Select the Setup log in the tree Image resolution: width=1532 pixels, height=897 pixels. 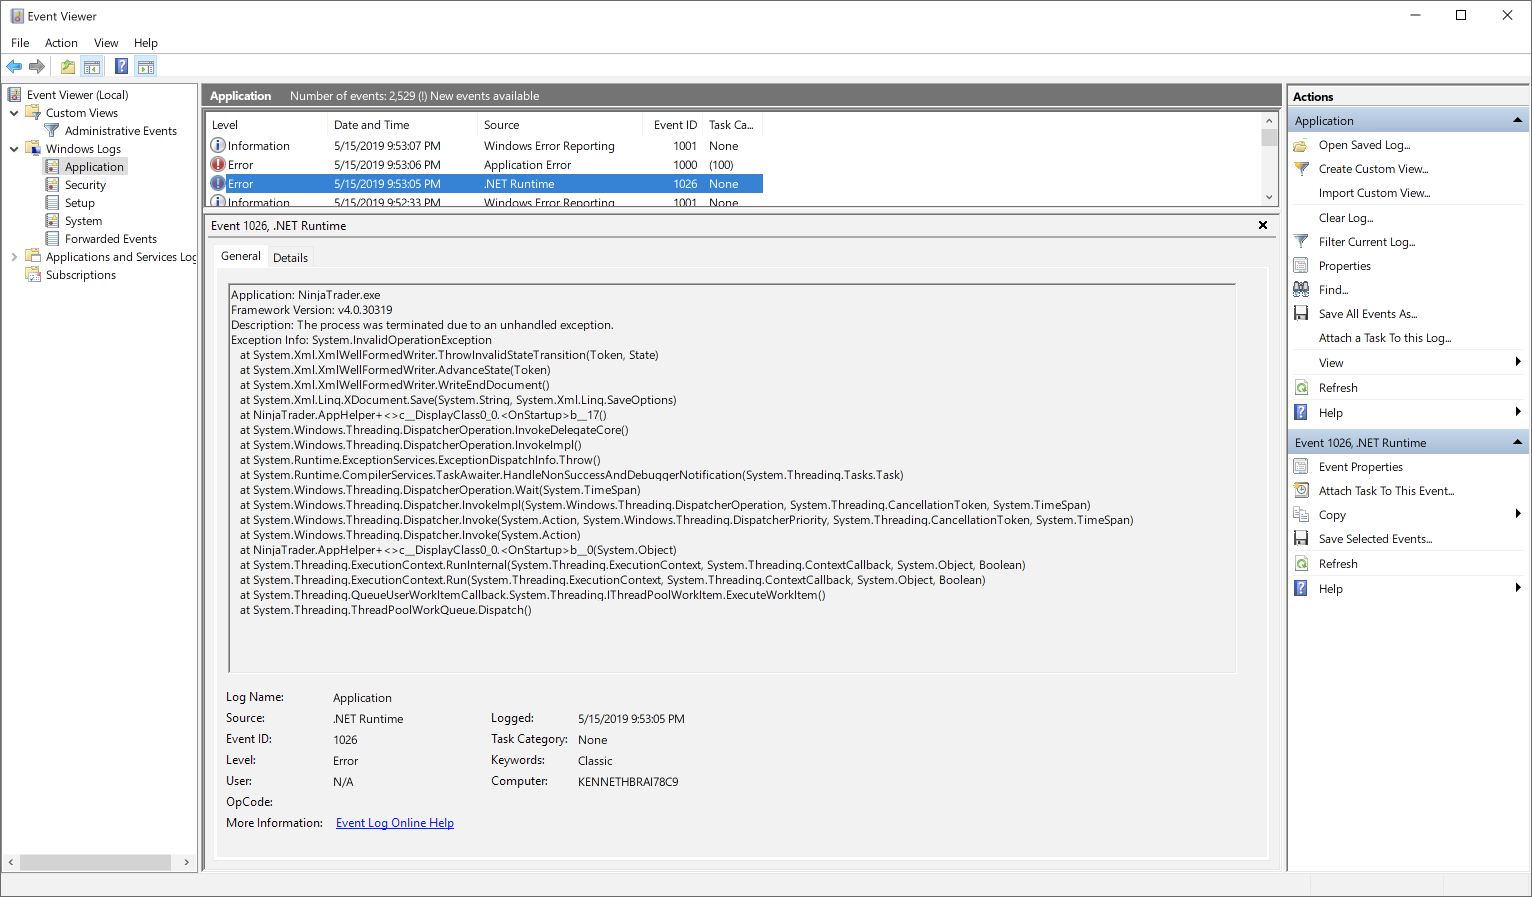(x=80, y=203)
